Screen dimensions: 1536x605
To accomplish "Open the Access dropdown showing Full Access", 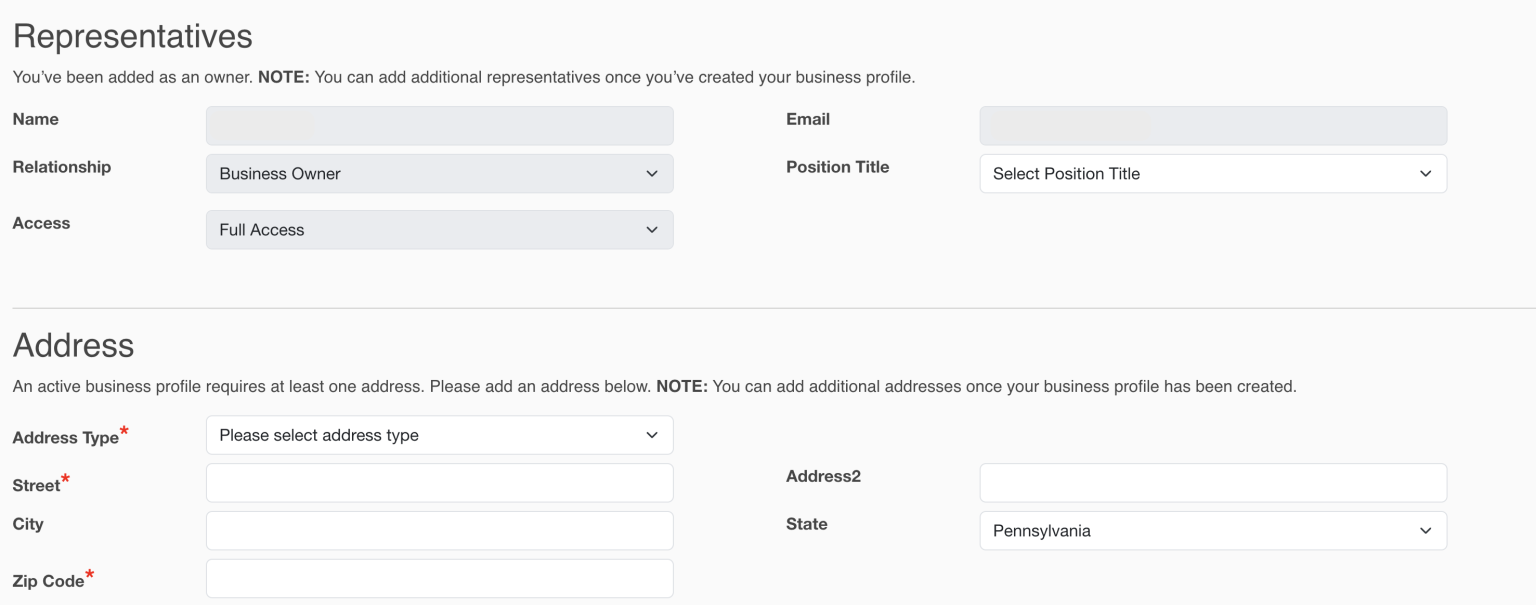I will (x=439, y=229).
